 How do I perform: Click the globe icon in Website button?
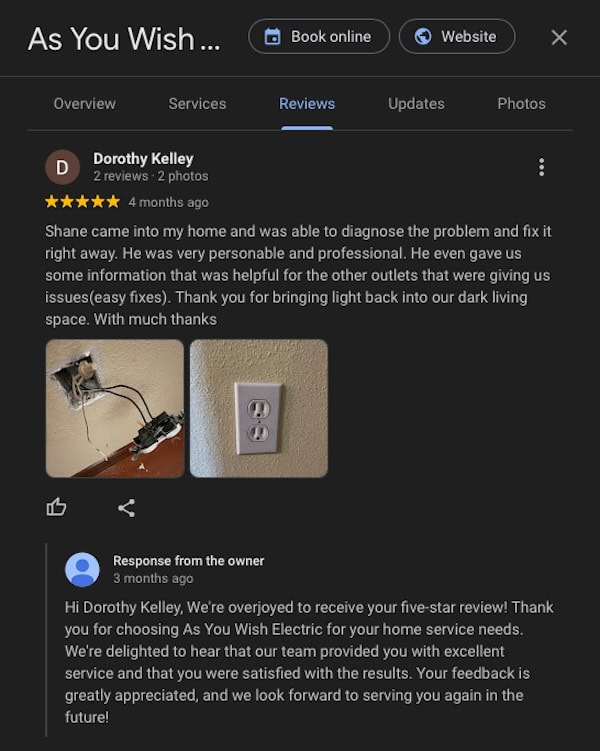click(x=423, y=36)
